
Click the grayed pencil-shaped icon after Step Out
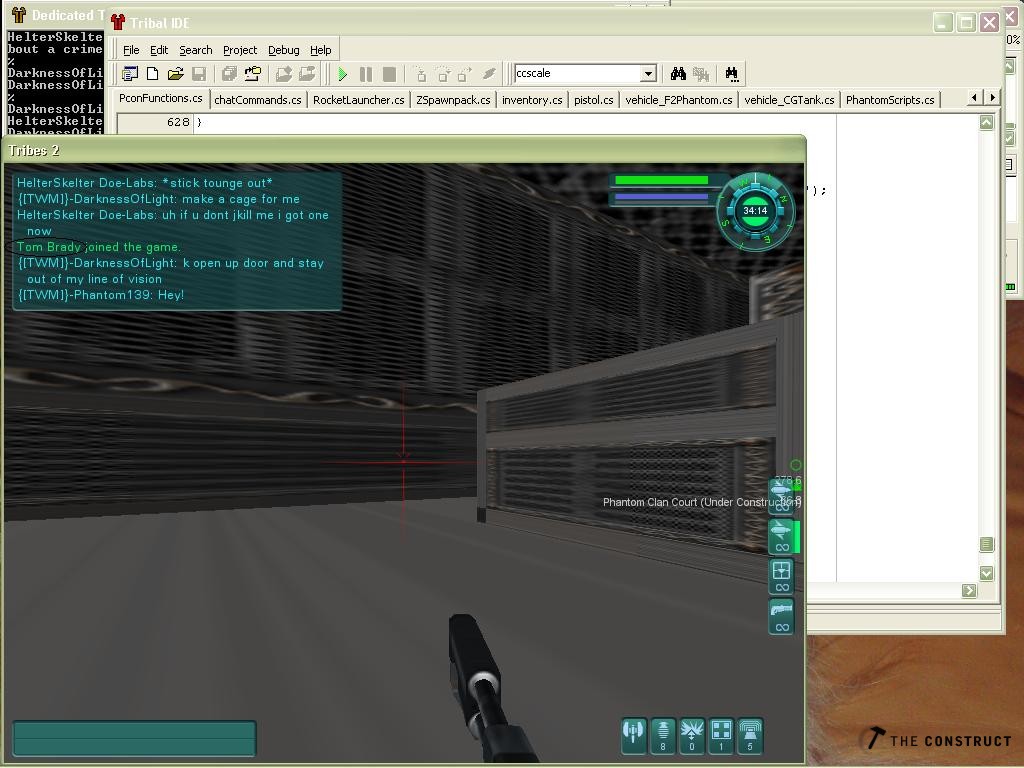click(489, 74)
